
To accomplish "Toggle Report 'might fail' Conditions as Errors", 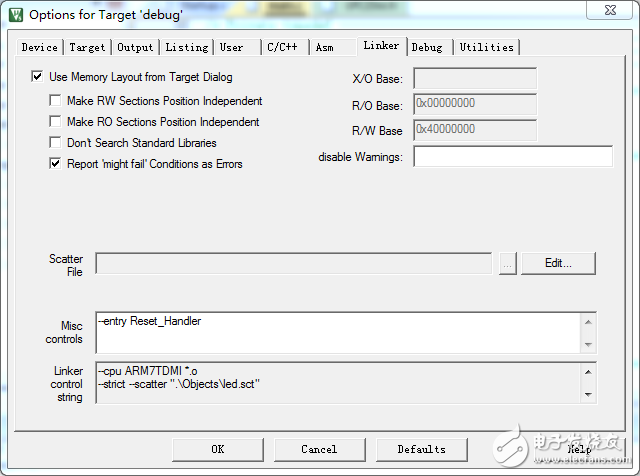I will pyautogui.click(x=56, y=164).
